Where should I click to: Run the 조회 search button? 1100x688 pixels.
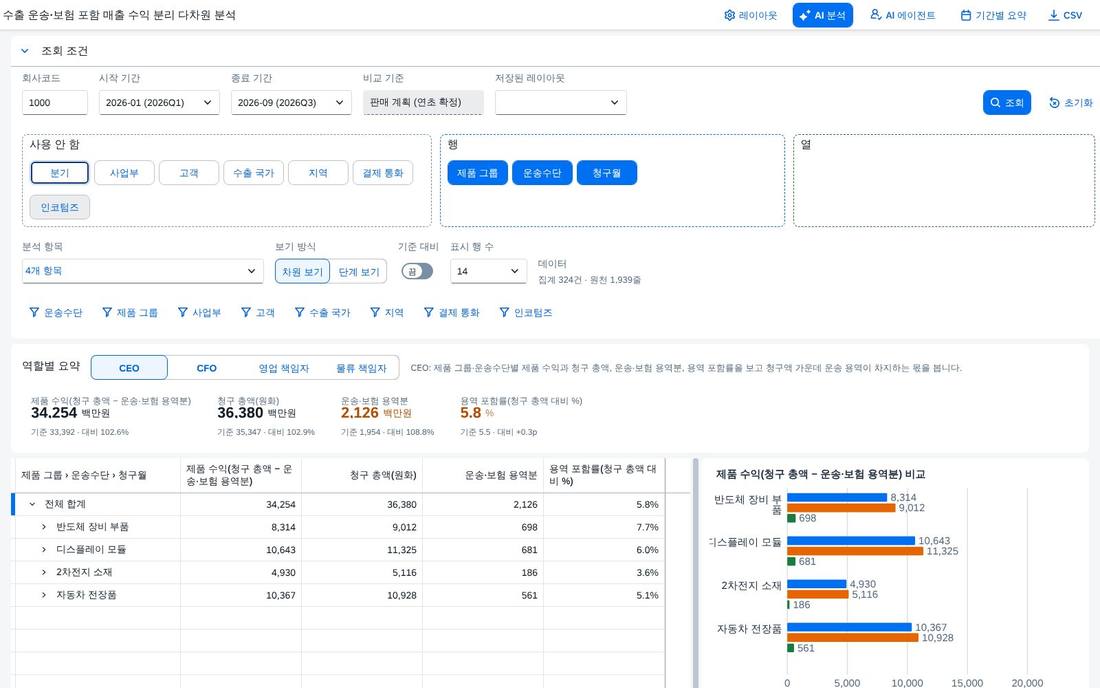pyautogui.click(x=1007, y=102)
